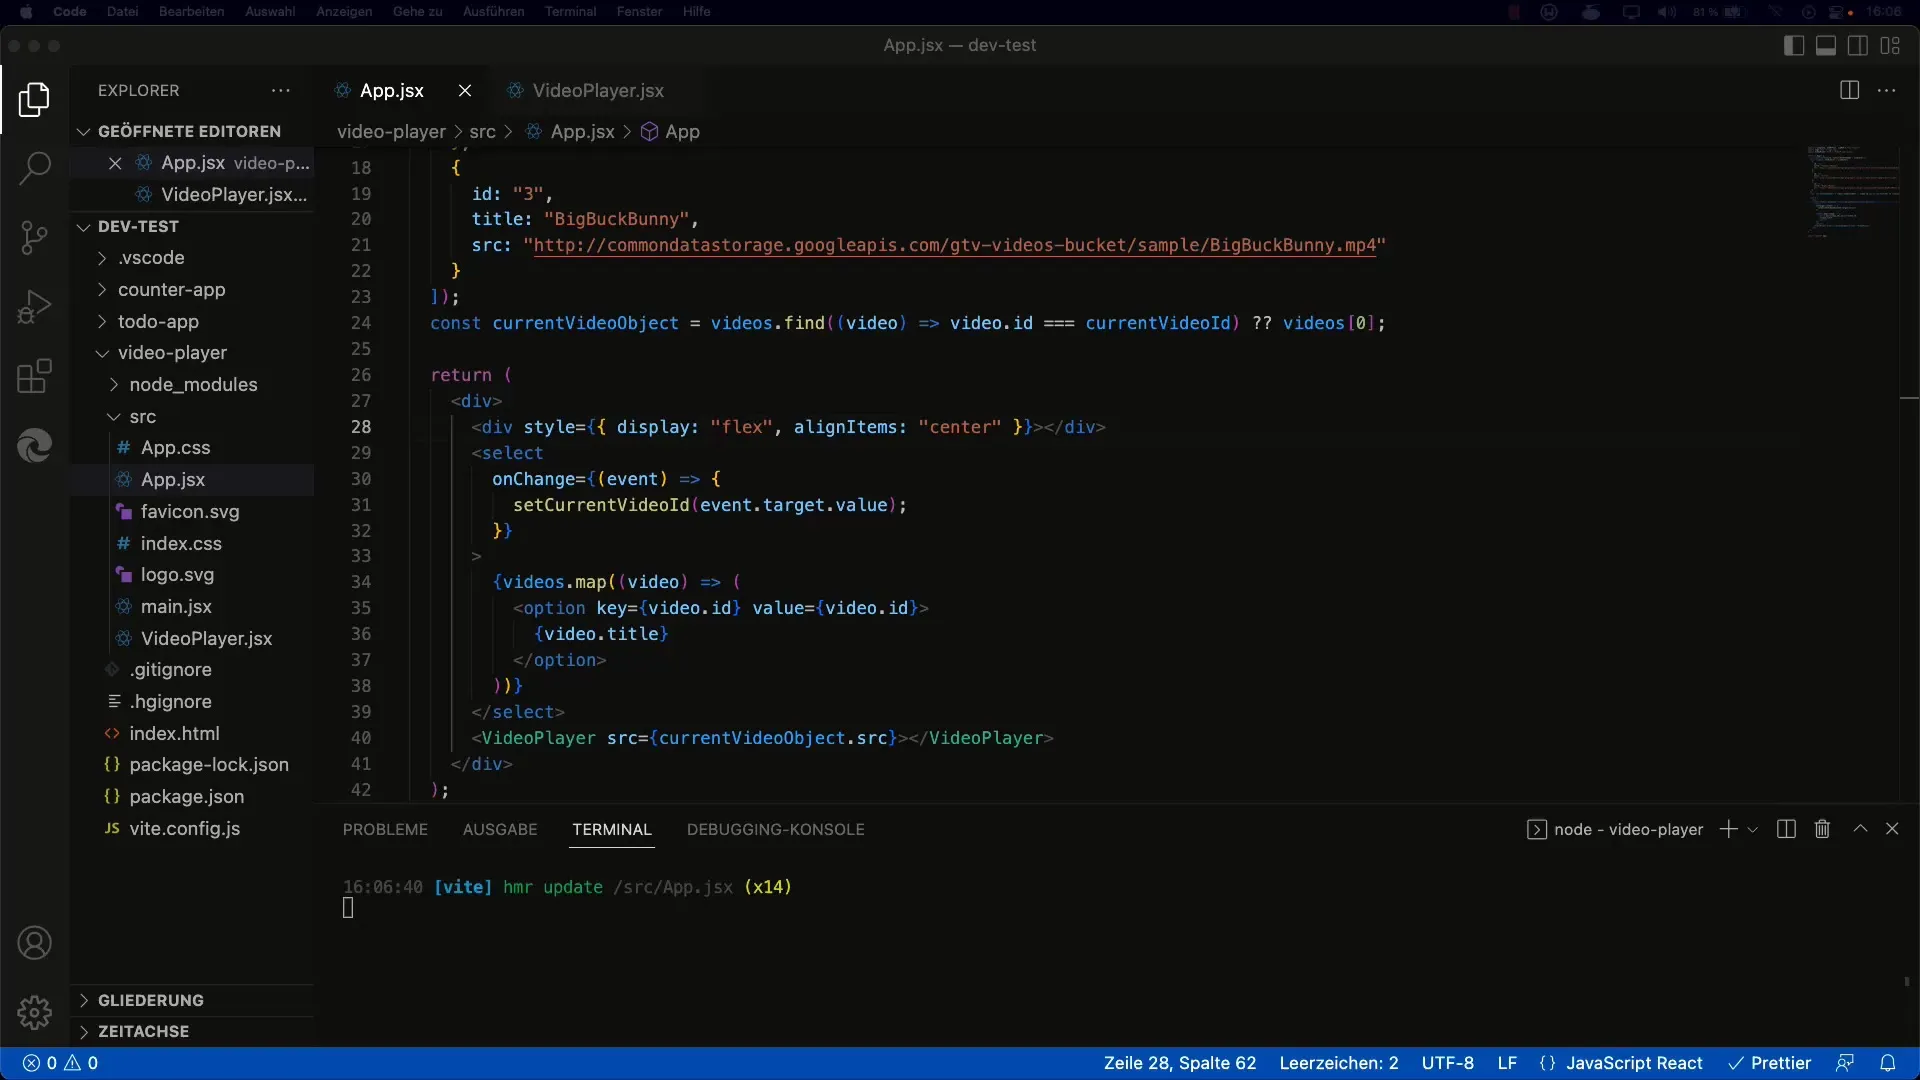Click the editor minimap
Viewport: 1920px width, 1080px height.
1852,192
